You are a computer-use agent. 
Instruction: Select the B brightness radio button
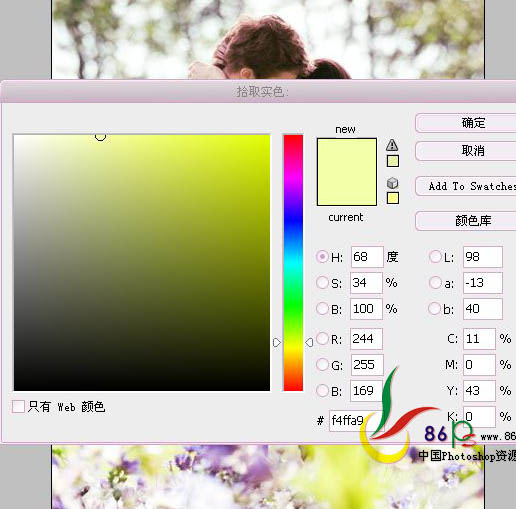pyautogui.click(x=322, y=309)
